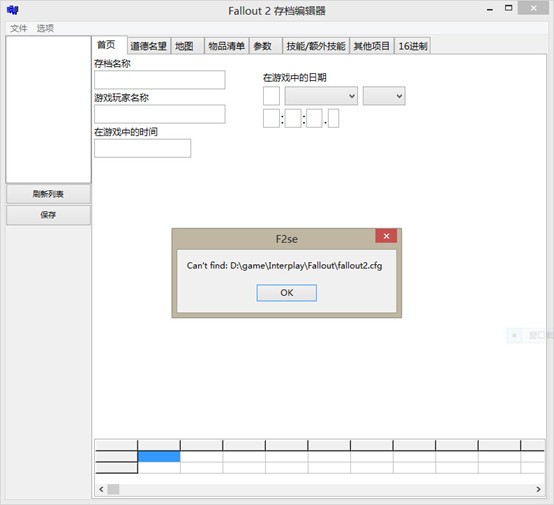The image size is (554, 505).
Task: Open the 物品清单 tab
Action: 226,46
